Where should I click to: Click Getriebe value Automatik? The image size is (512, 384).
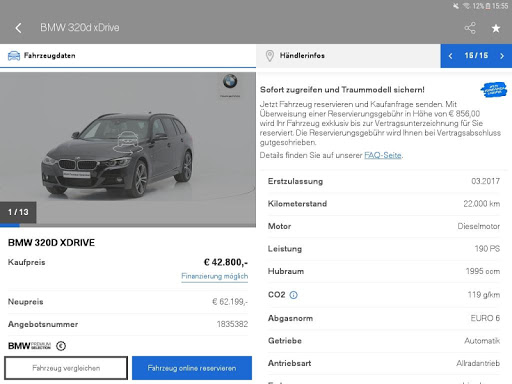click(482, 341)
